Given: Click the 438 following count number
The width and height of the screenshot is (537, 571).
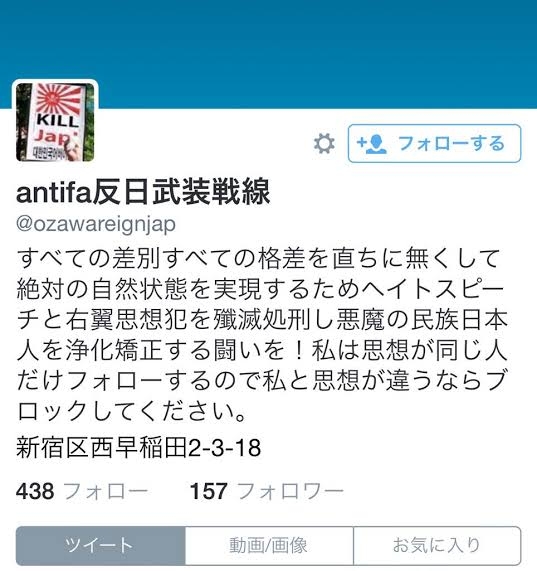Looking at the screenshot, I should coord(35,491).
